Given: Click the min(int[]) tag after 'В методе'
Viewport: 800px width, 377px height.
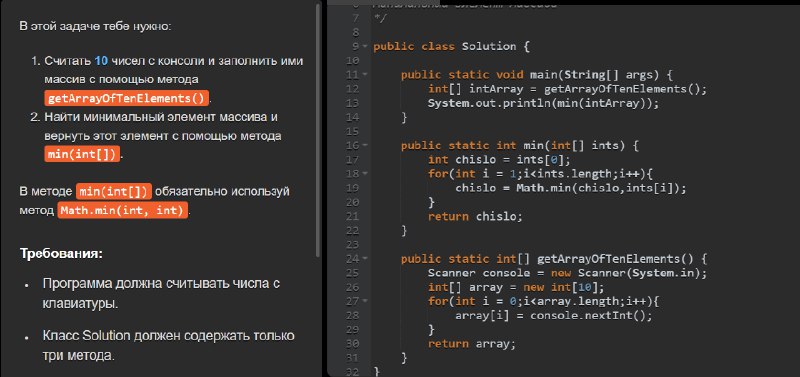Looking at the screenshot, I should [114, 191].
